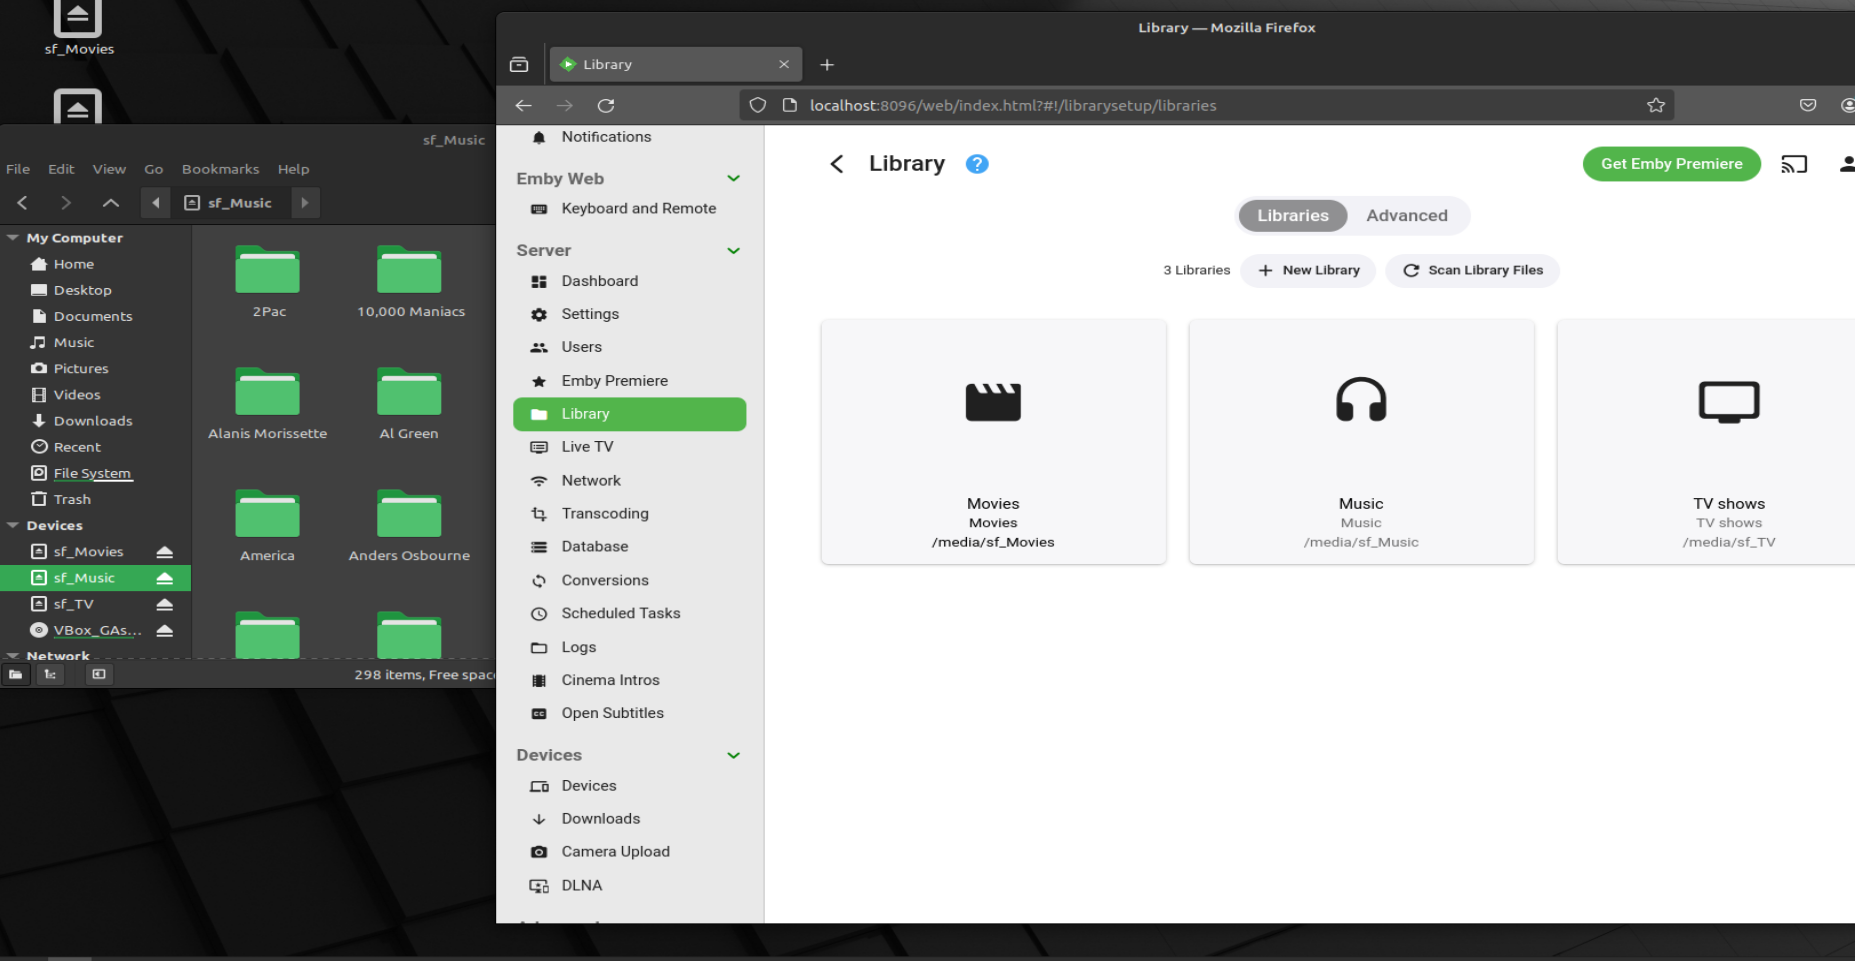Click file manager back arrow
1855x961 pixels.
[23, 203]
